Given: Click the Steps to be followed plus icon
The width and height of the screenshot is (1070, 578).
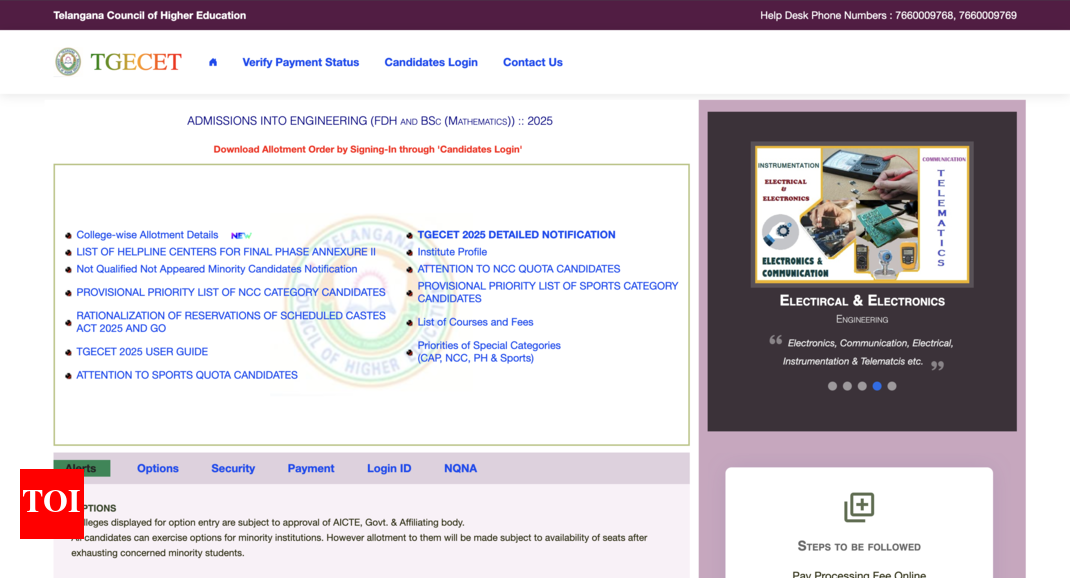Looking at the screenshot, I should [x=858, y=508].
